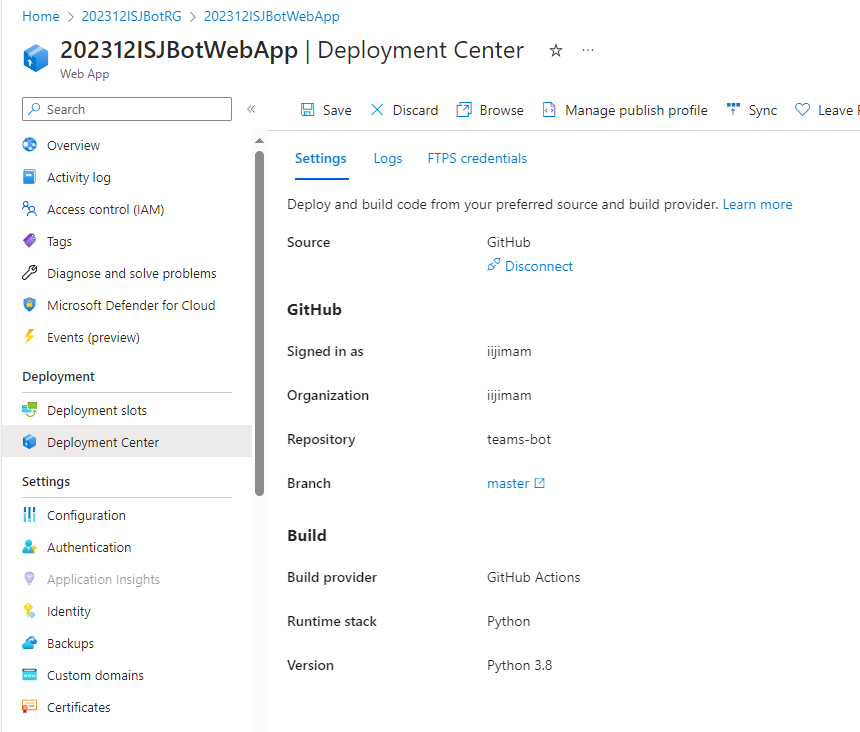Click the Discard X icon
Screen dimensions: 860x732
[377, 110]
